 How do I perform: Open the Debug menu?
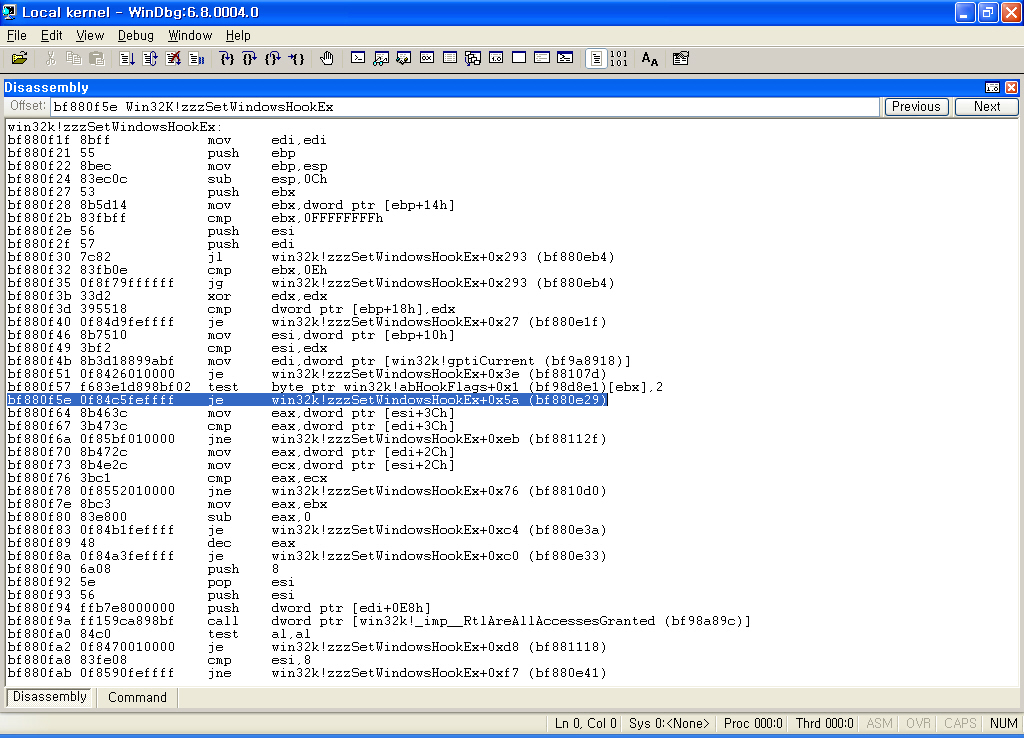pyautogui.click(x=136, y=35)
